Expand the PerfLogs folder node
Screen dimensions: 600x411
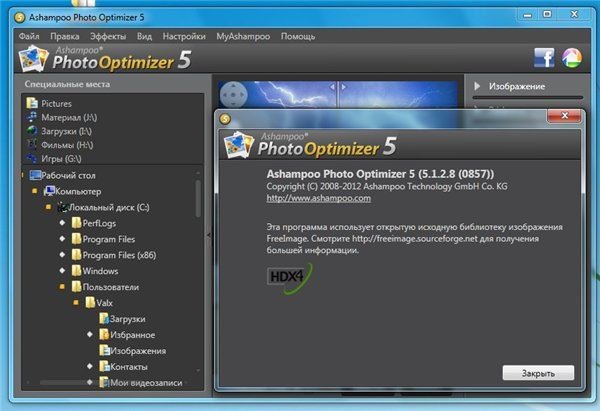coord(62,222)
